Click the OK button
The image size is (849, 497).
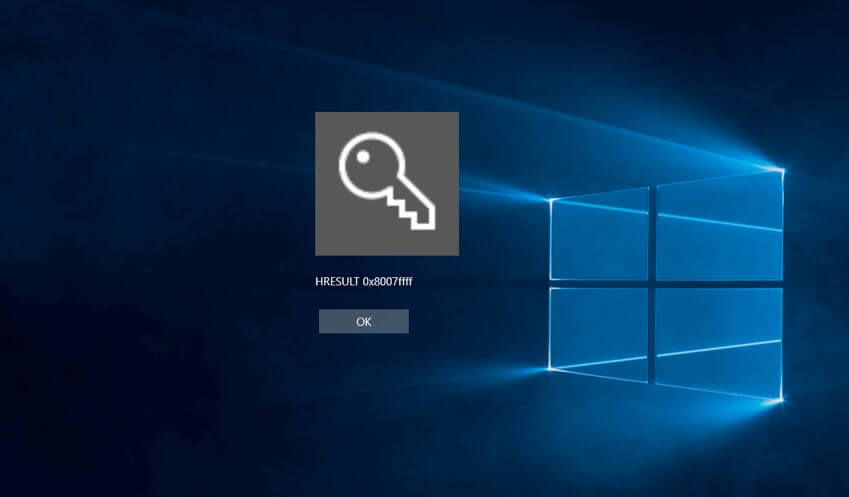click(x=364, y=322)
